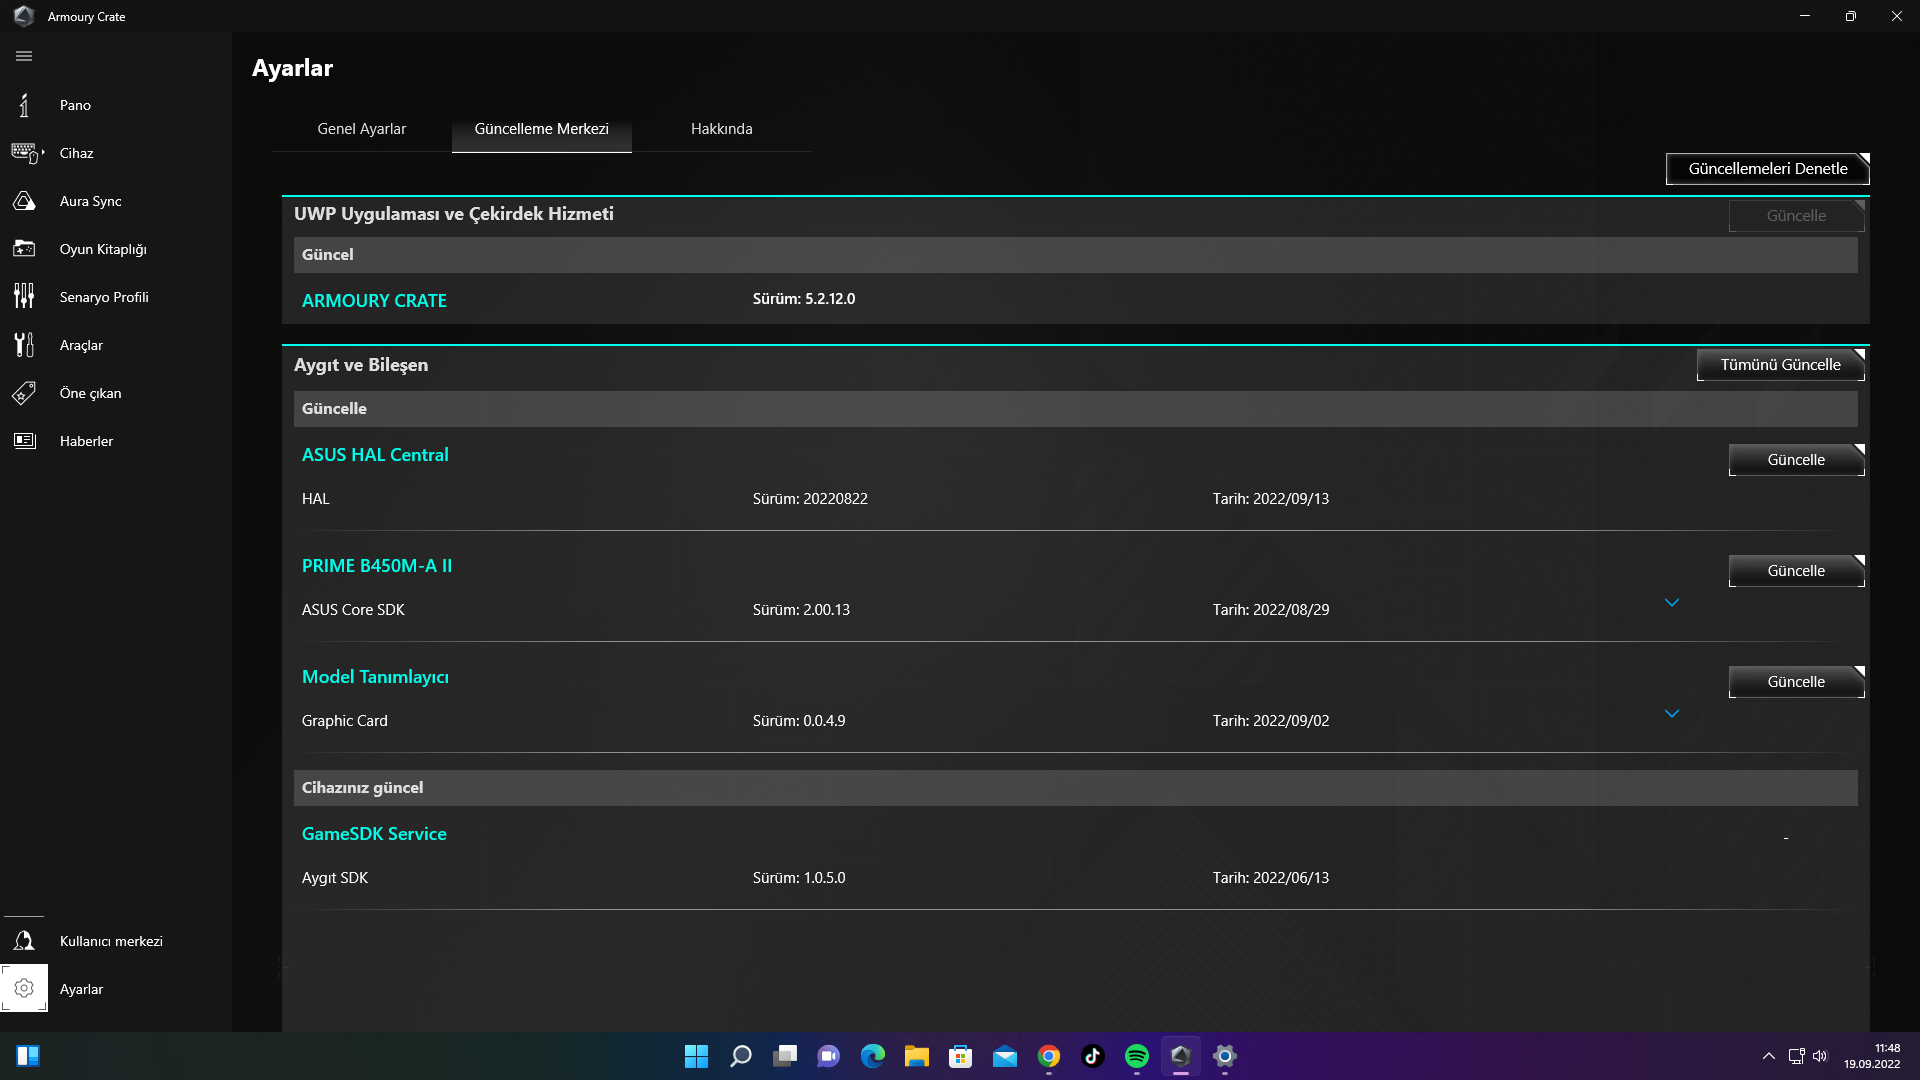1920x1080 pixels.
Task: Click the 'Sürüm: 20220822' version text
Action: [x=810, y=499]
